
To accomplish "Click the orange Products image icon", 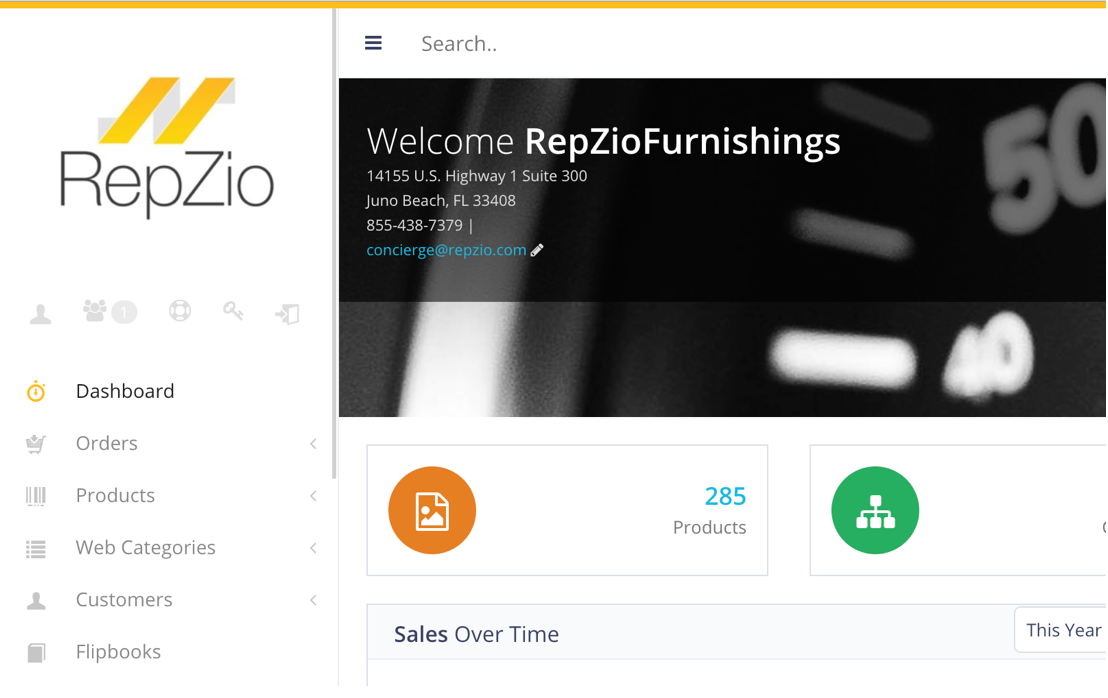I will tap(432, 510).
